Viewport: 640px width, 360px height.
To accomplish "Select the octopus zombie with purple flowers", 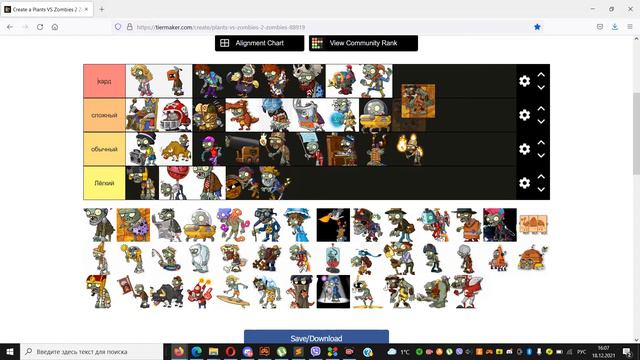I will 233,225.
